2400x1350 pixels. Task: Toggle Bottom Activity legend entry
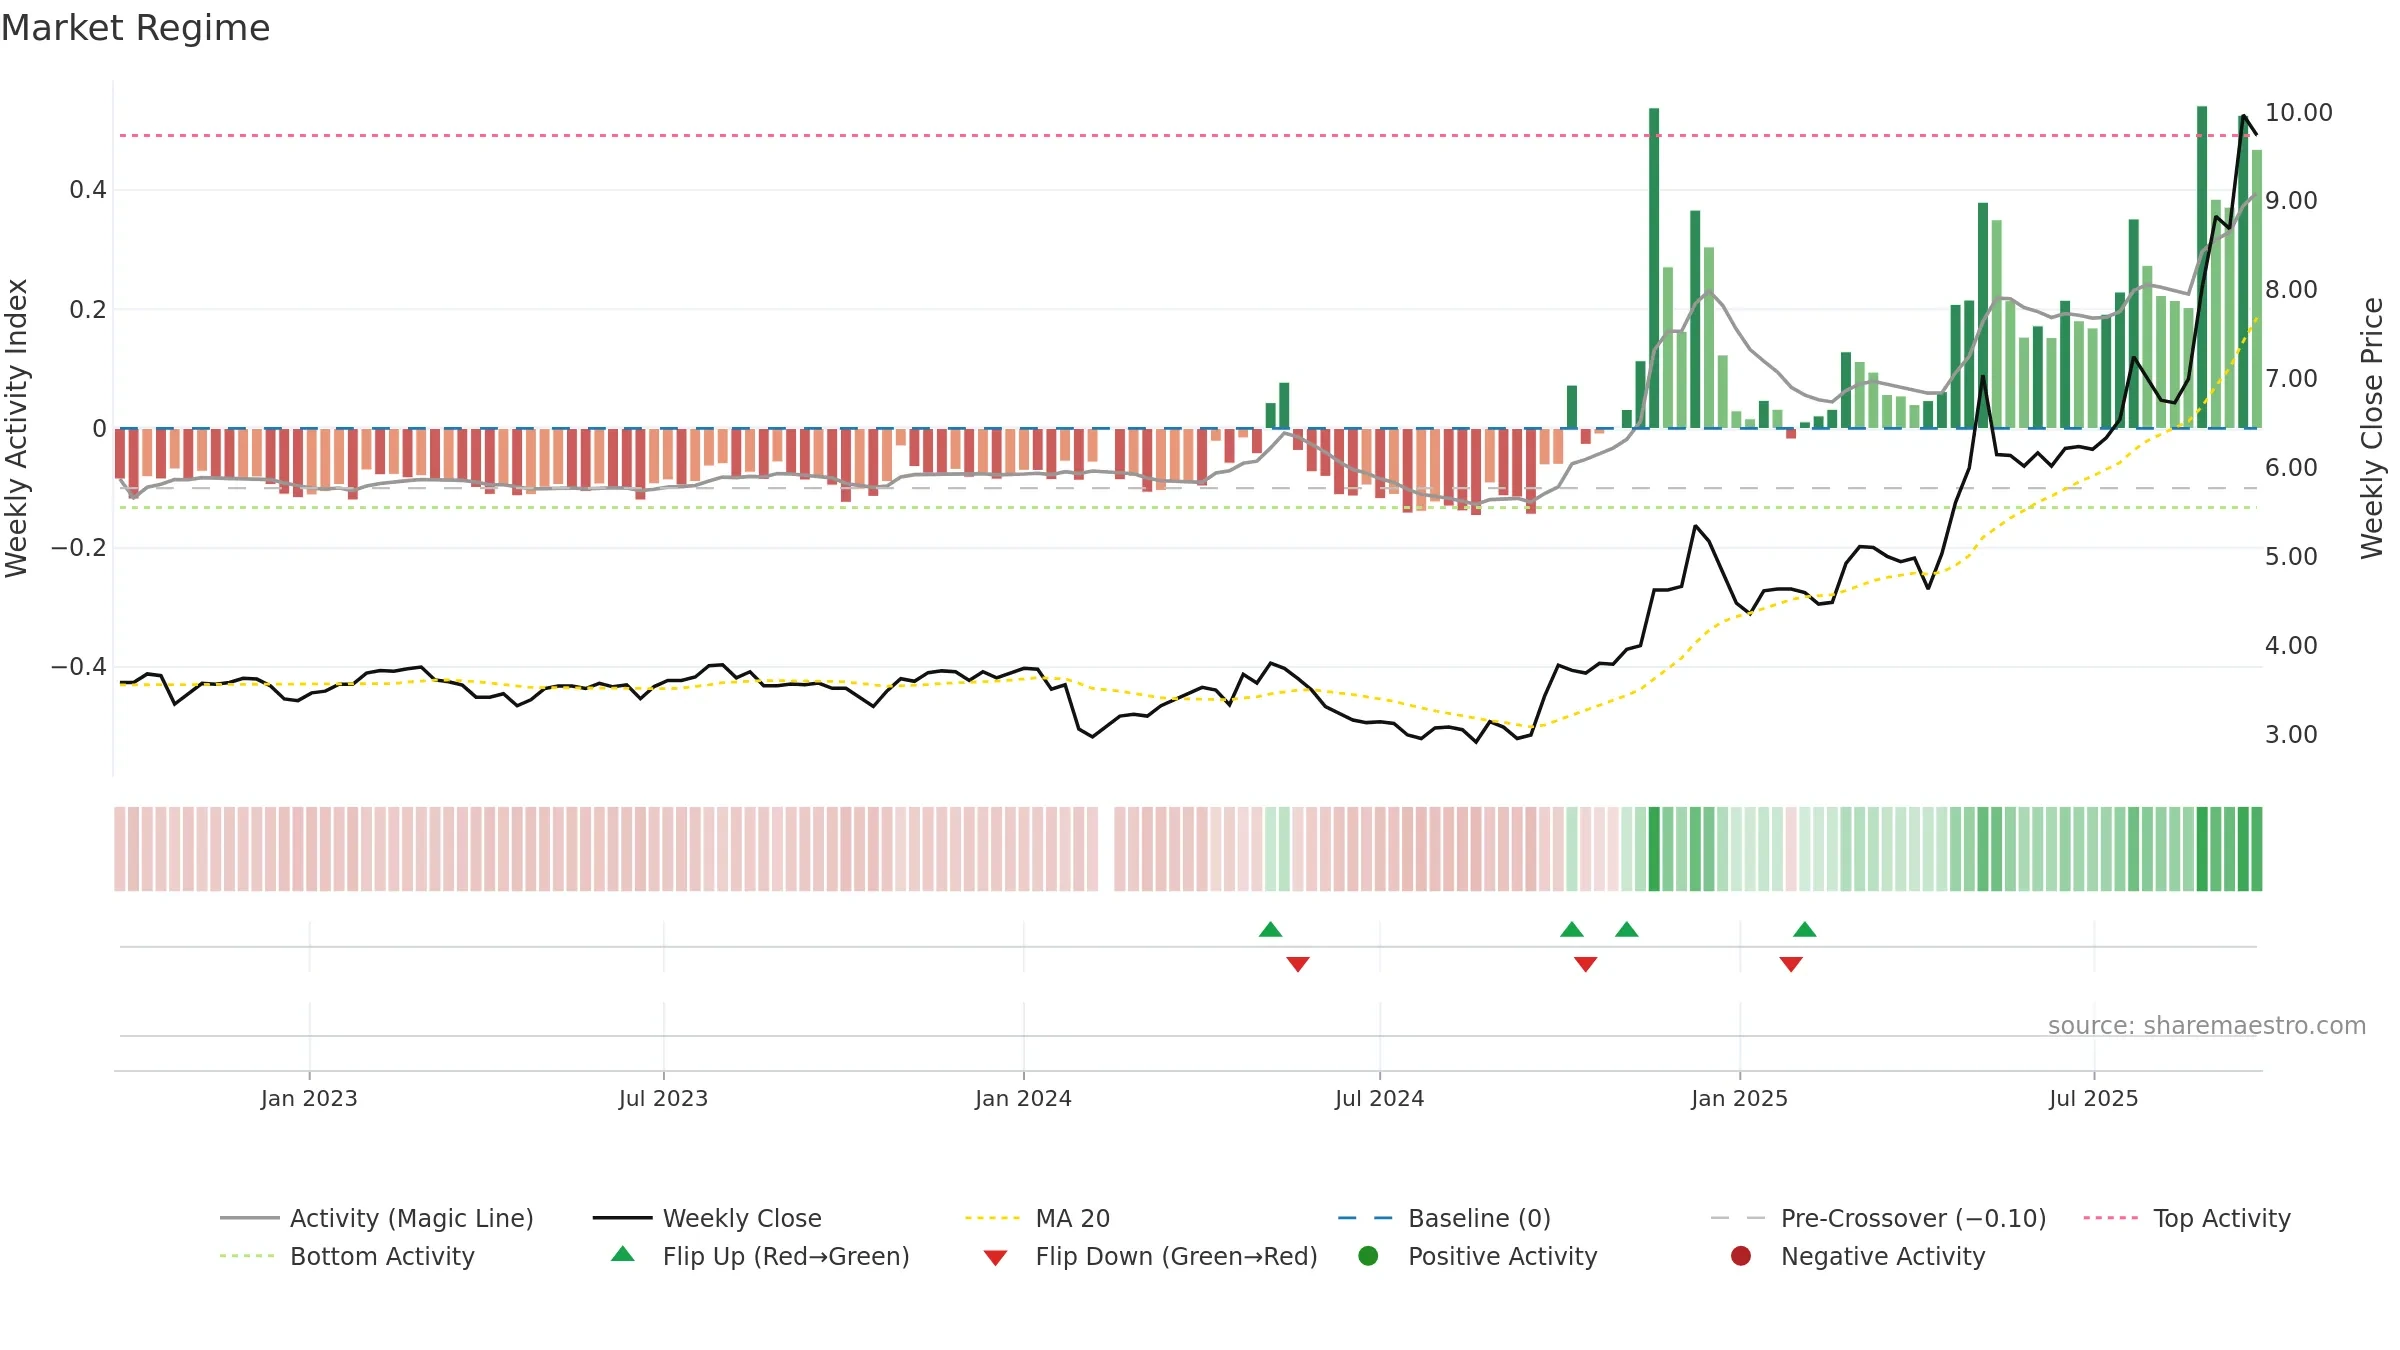[347, 1256]
